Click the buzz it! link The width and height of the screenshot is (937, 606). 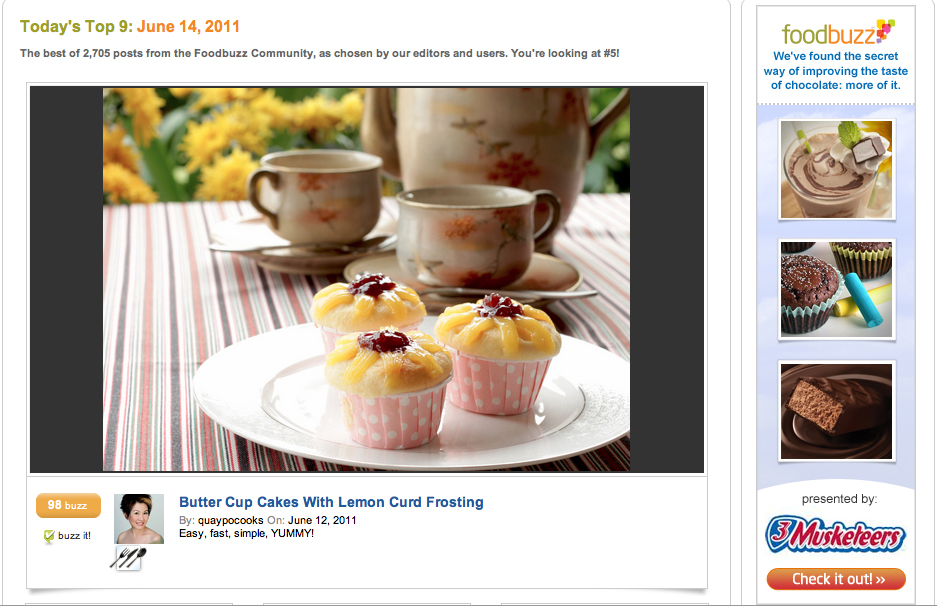pos(74,535)
